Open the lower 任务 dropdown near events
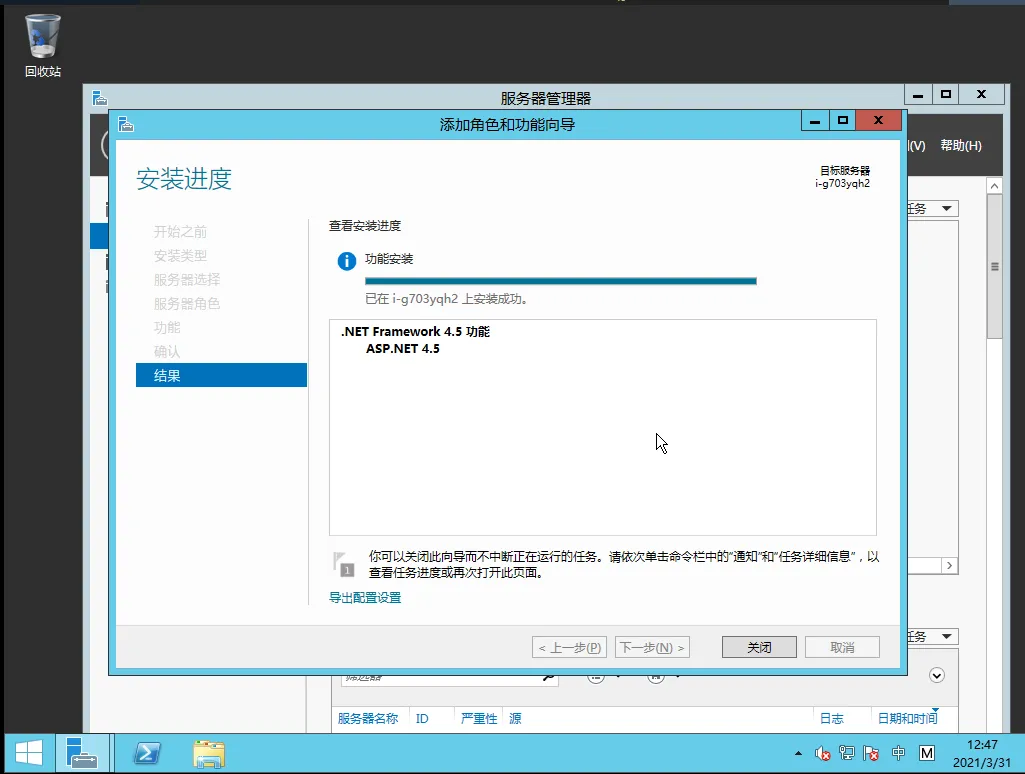This screenshot has width=1025, height=774. pyautogui.click(x=932, y=637)
